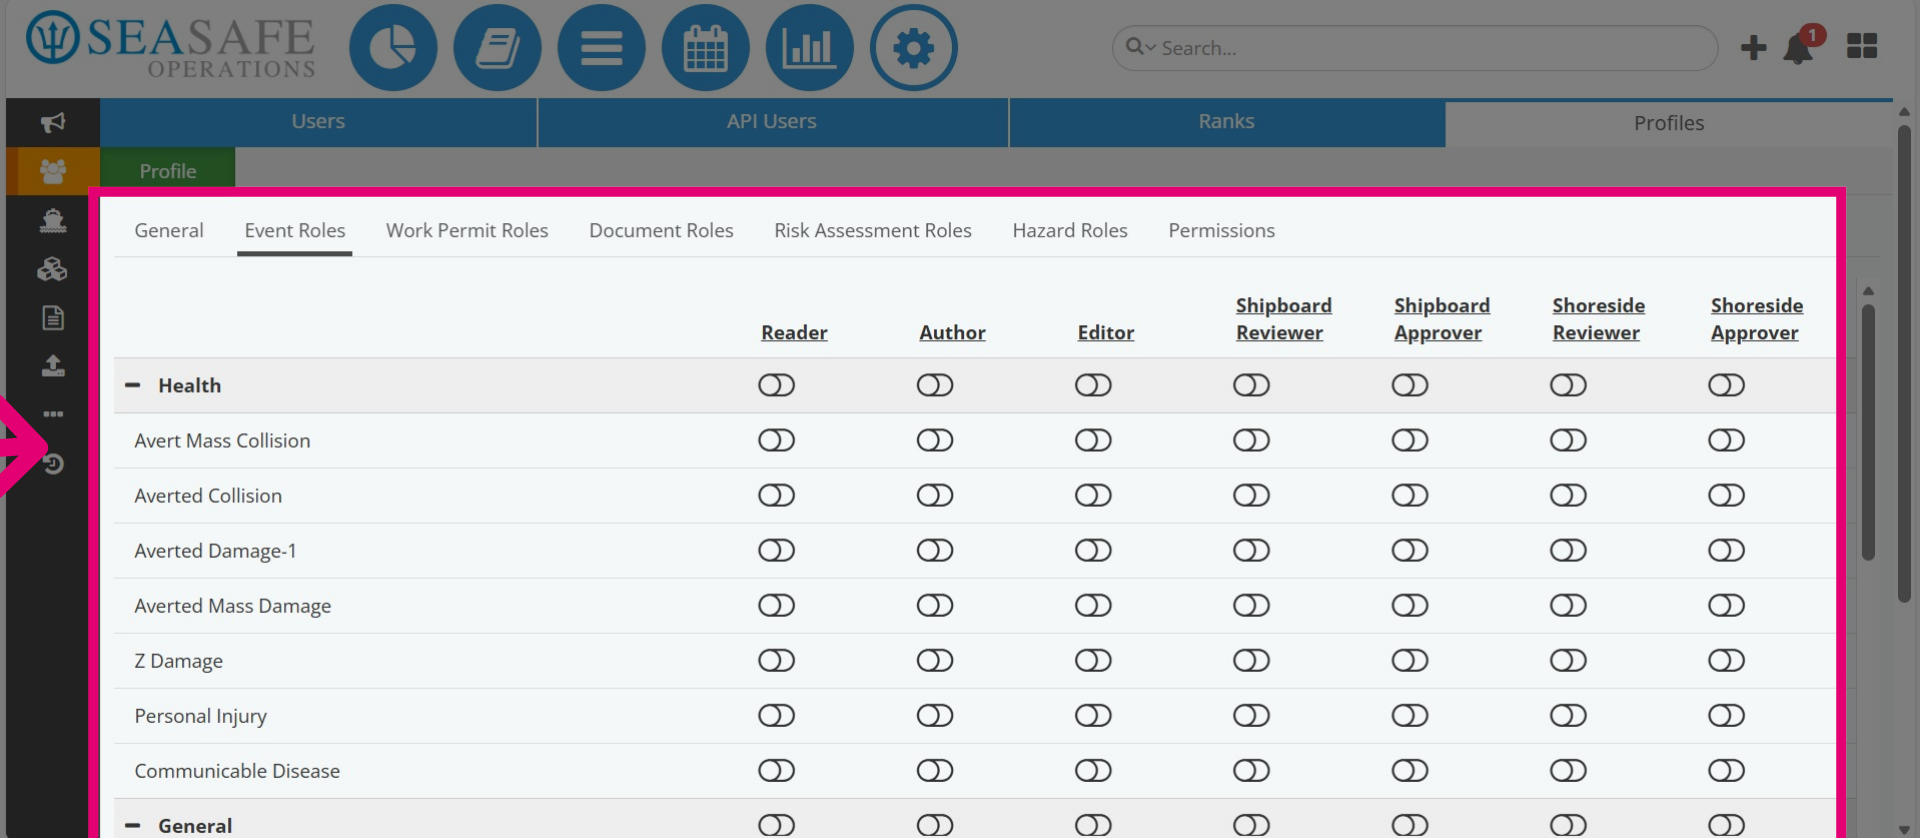Collapse the Health group
This screenshot has height=838, width=1920.
click(x=132, y=385)
